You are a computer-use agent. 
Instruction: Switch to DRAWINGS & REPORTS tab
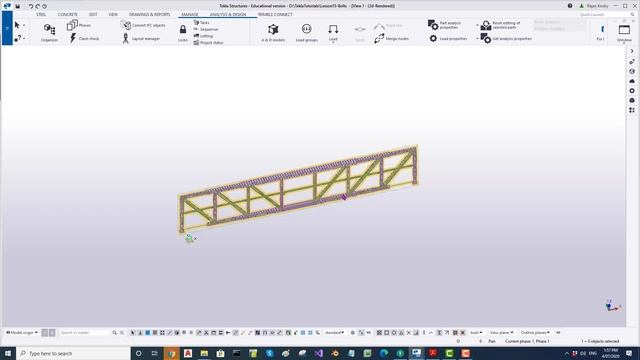[x=149, y=14]
